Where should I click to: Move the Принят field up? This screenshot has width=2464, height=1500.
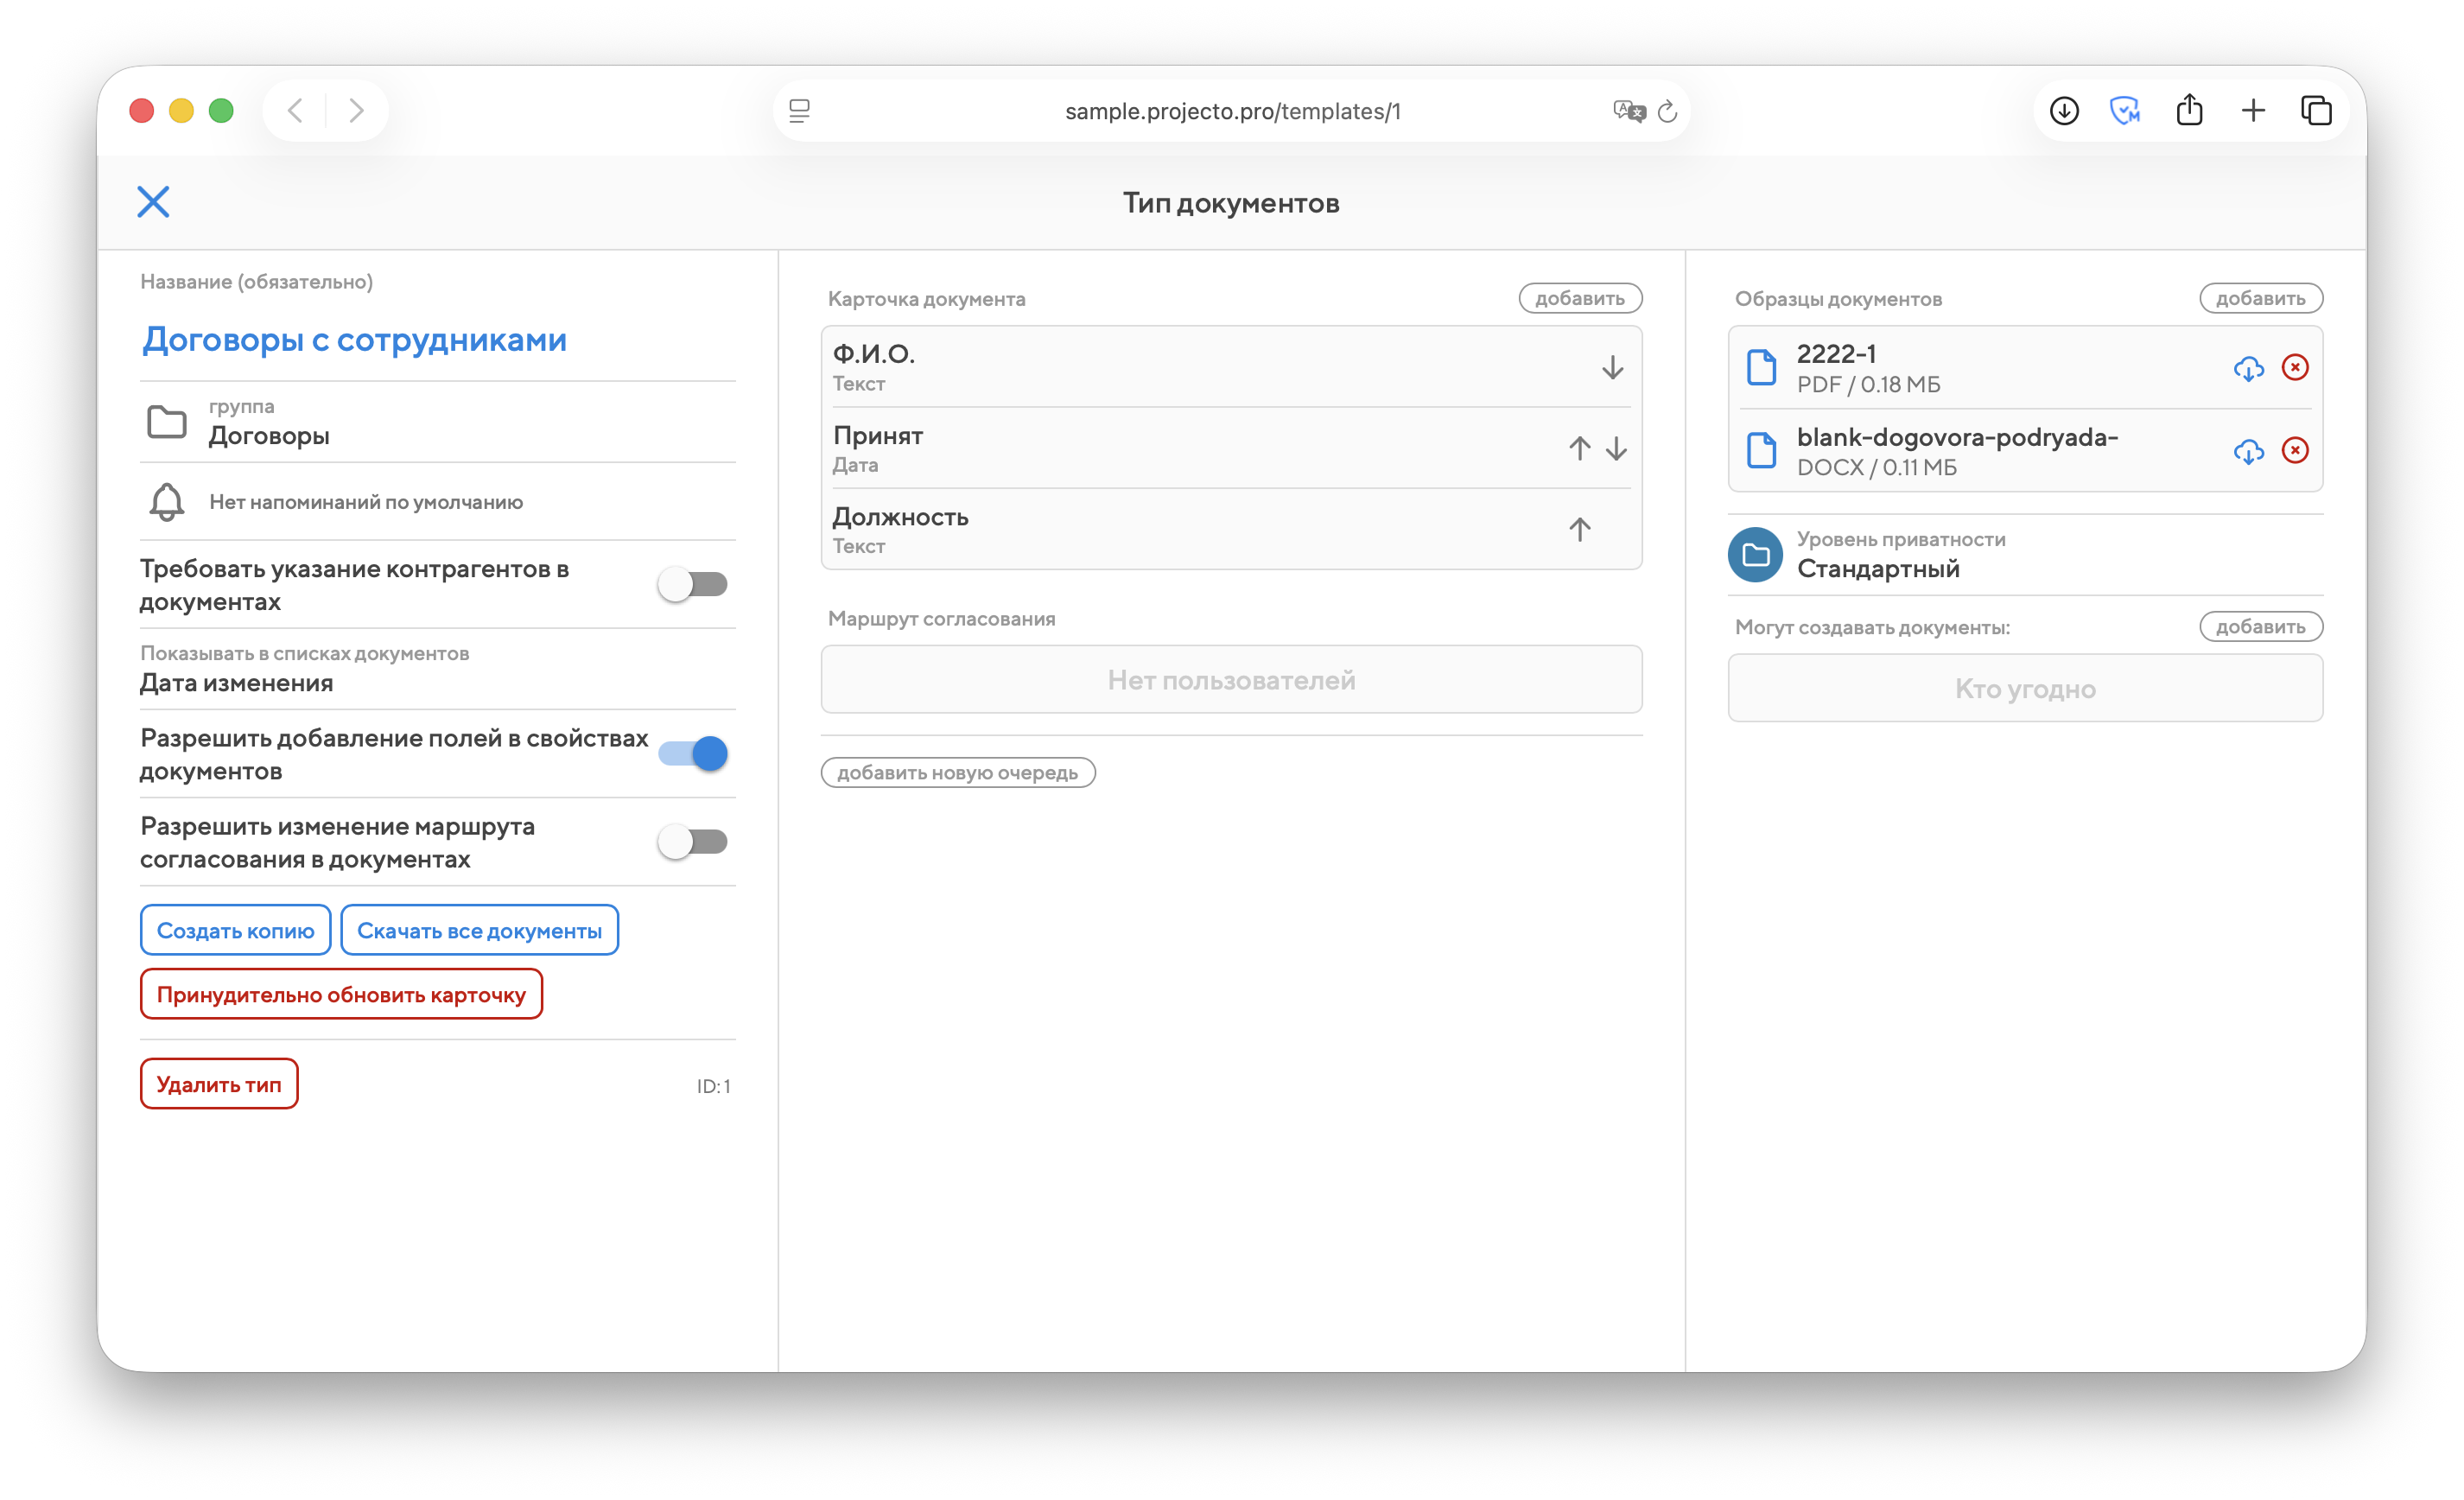click(x=1579, y=448)
